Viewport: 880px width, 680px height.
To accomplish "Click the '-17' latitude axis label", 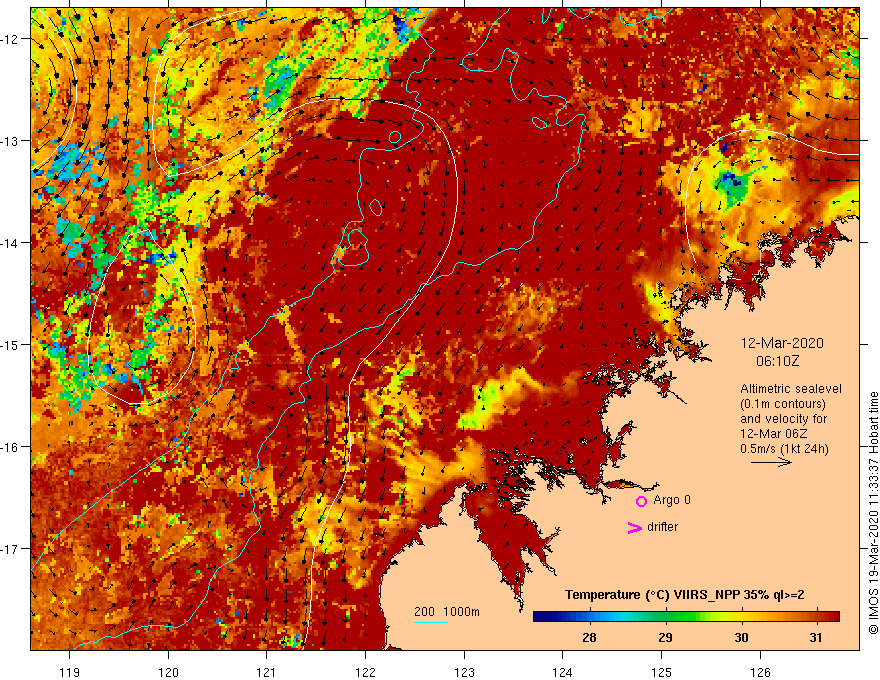I will 11,549.
